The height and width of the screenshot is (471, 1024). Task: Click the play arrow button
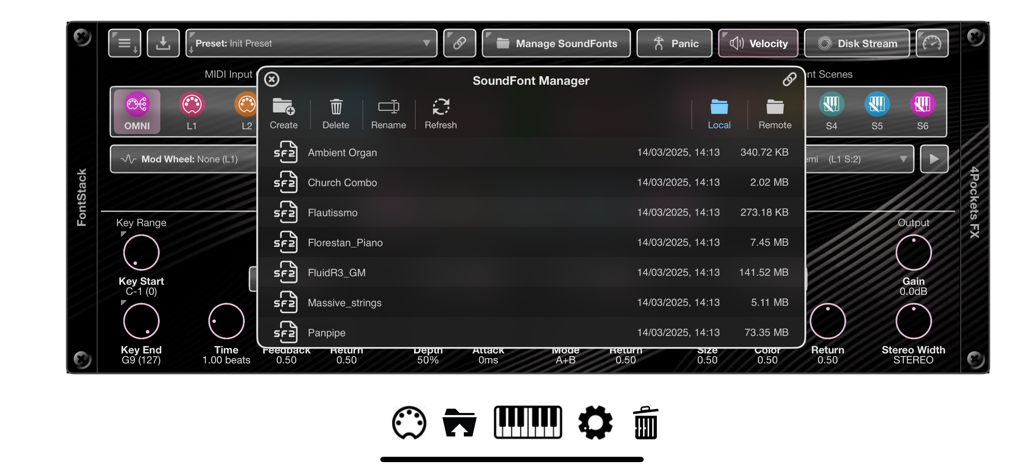(x=934, y=159)
